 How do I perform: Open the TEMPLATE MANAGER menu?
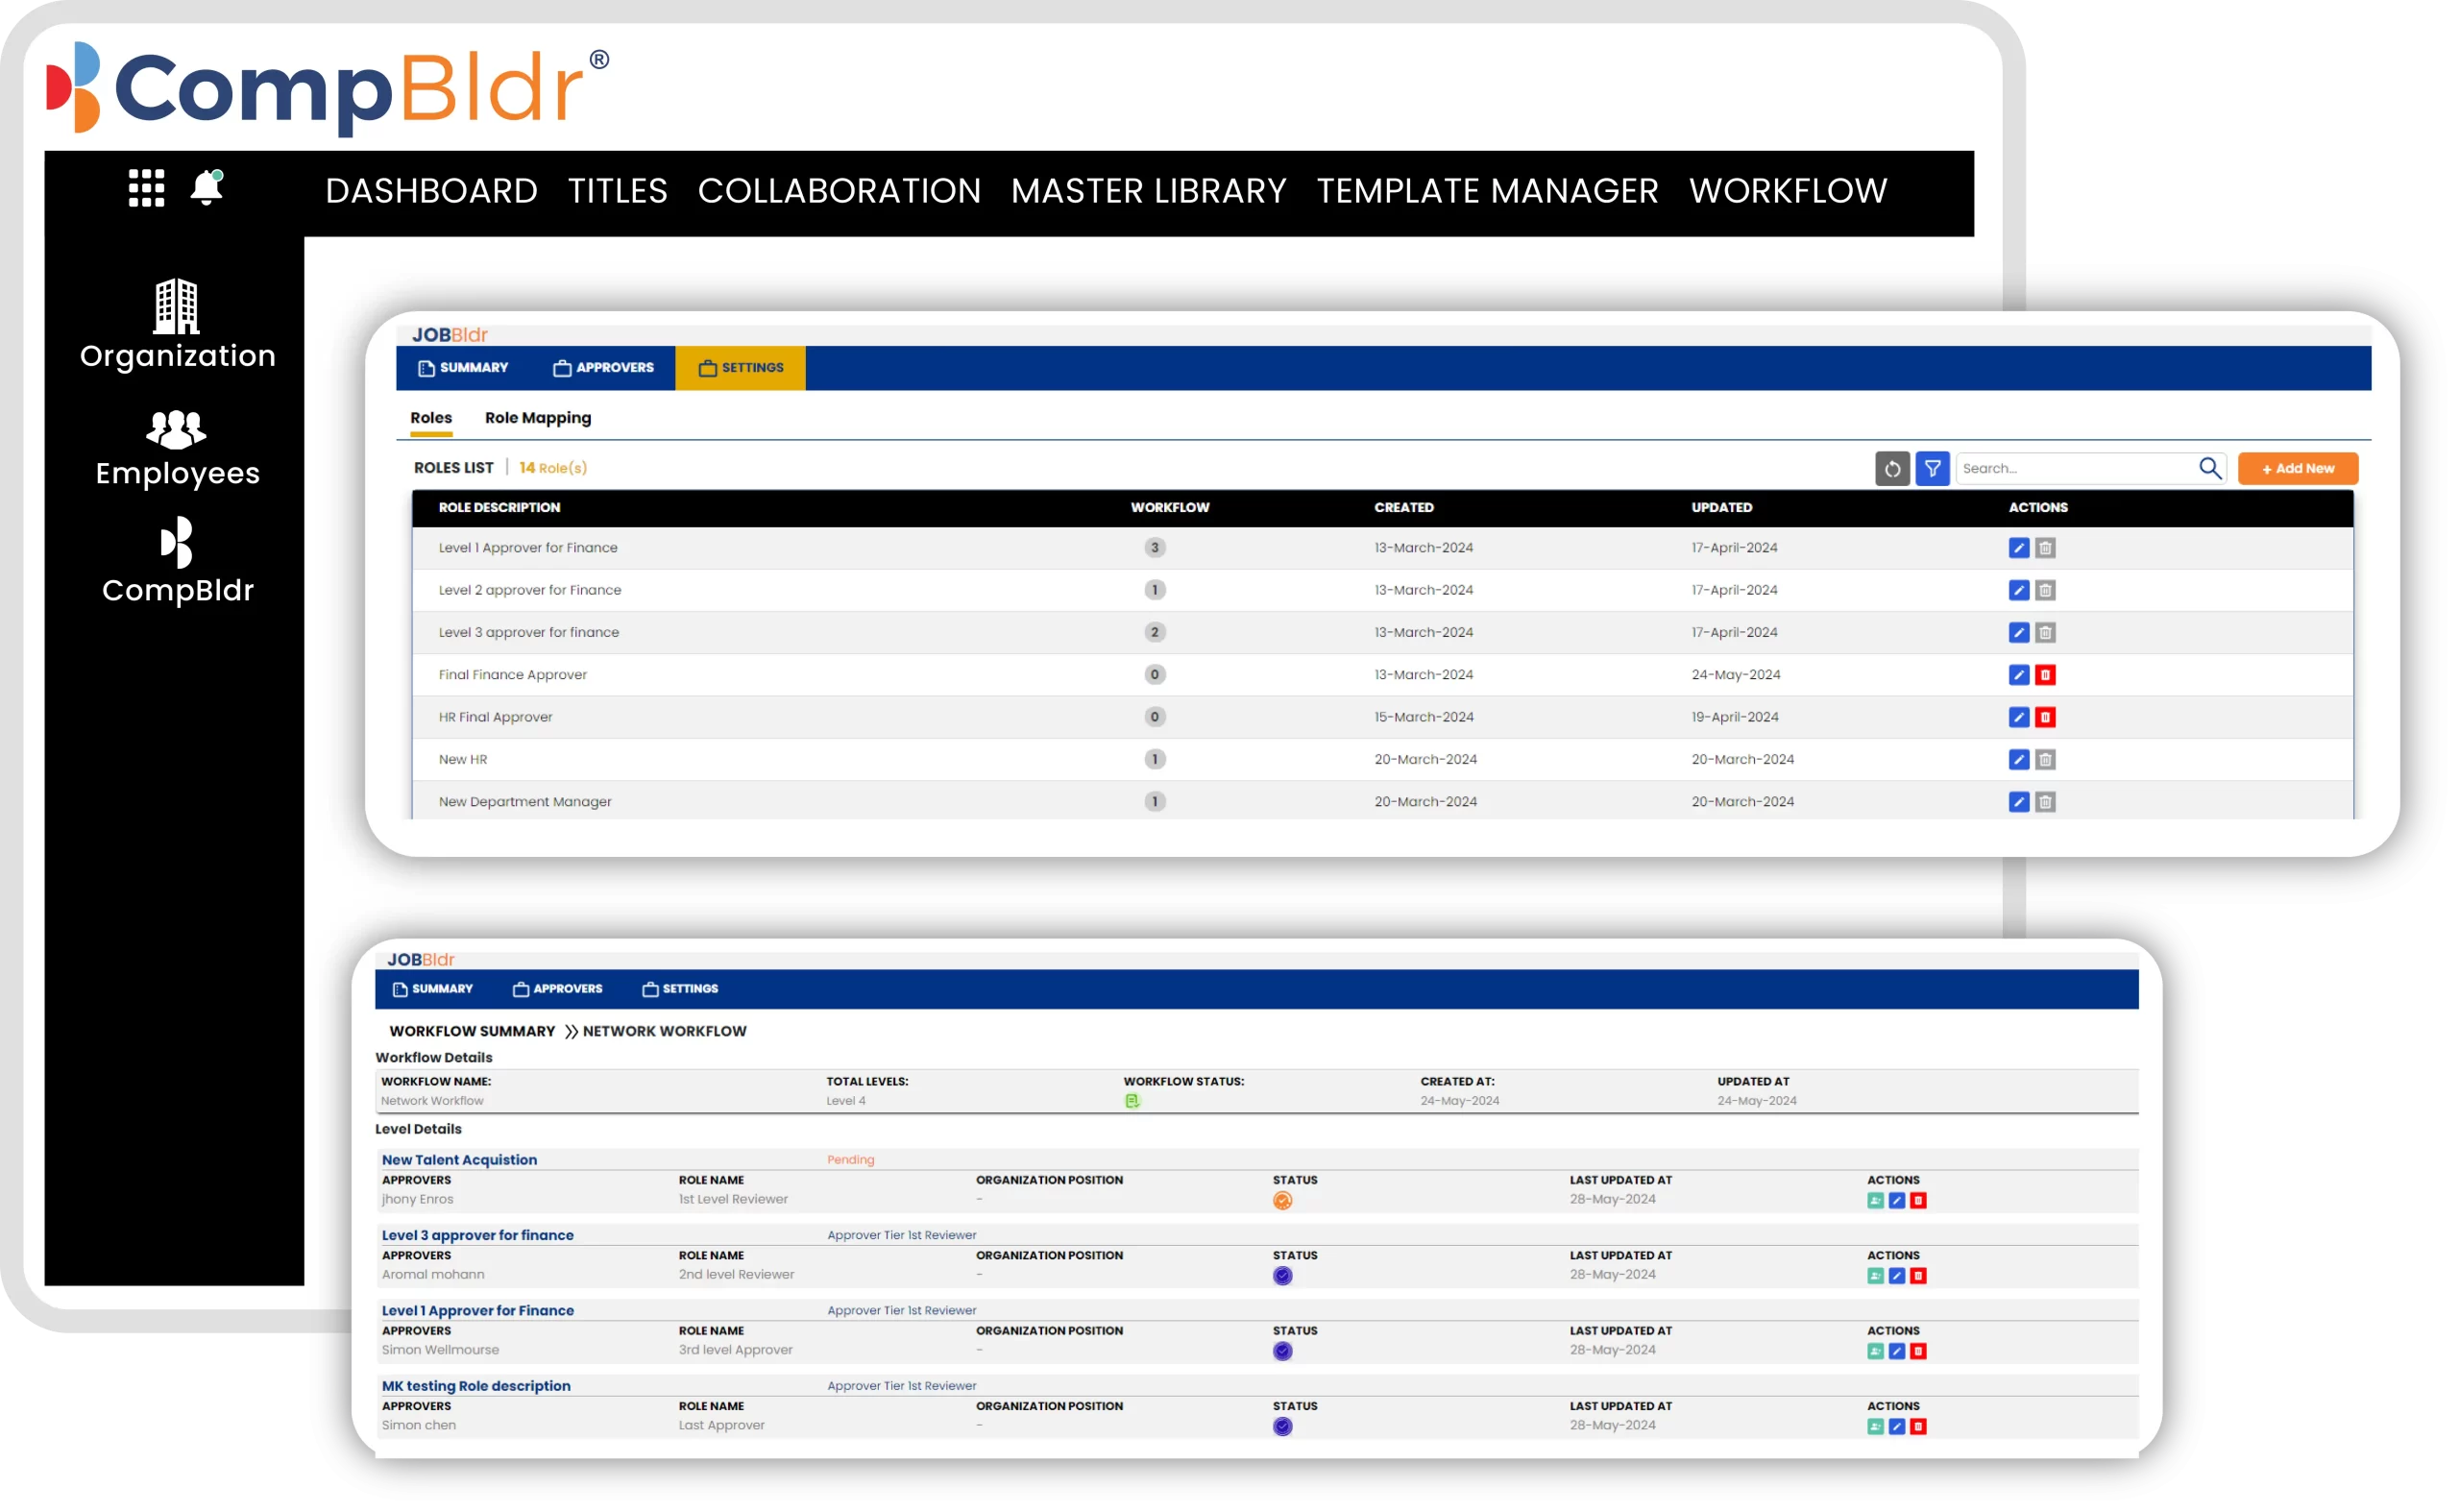pyautogui.click(x=1488, y=191)
